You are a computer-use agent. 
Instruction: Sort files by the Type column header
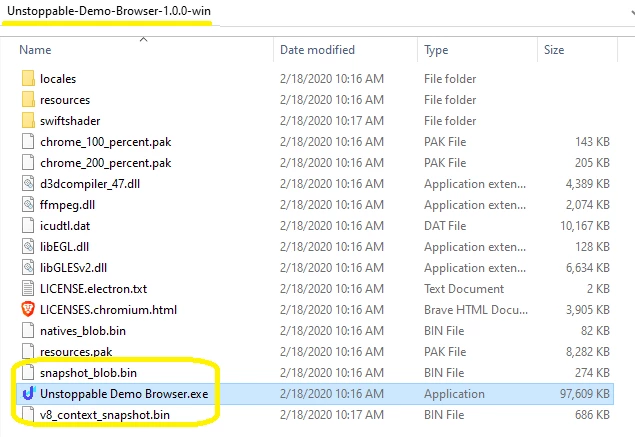click(x=436, y=50)
